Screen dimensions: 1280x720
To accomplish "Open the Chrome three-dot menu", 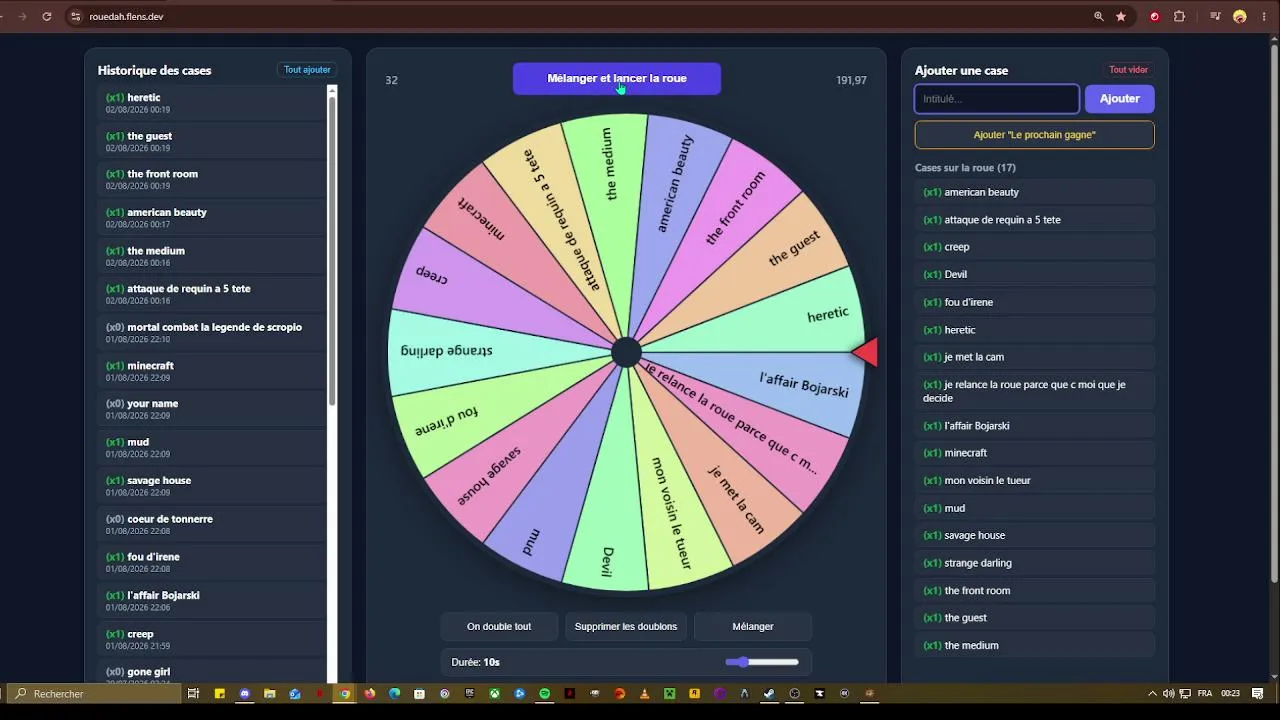I will (1263, 17).
